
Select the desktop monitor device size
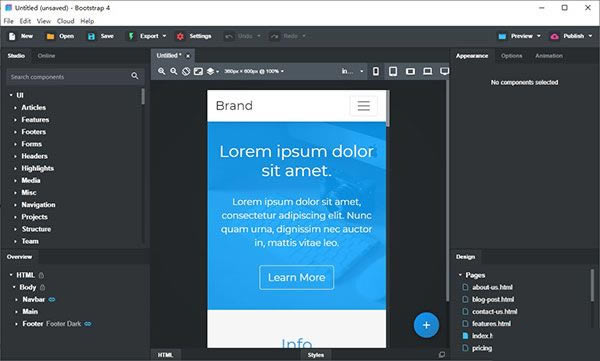tap(444, 71)
